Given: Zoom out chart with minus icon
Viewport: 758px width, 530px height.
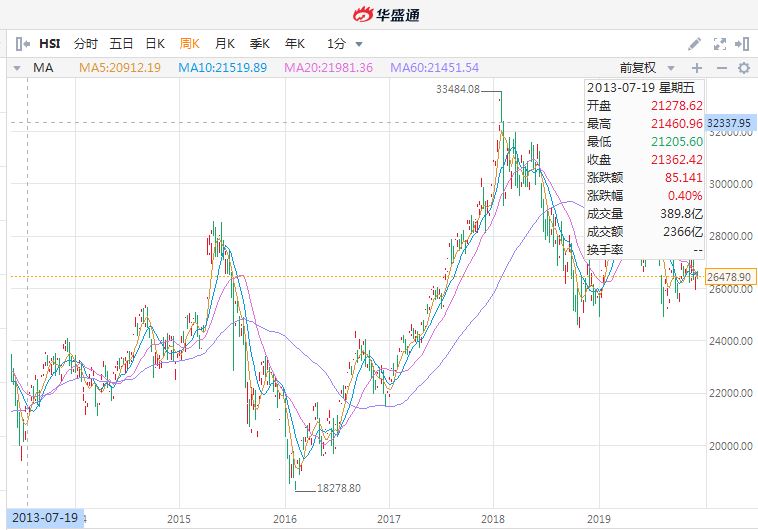Looking at the screenshot, I should tap(721, 68).
